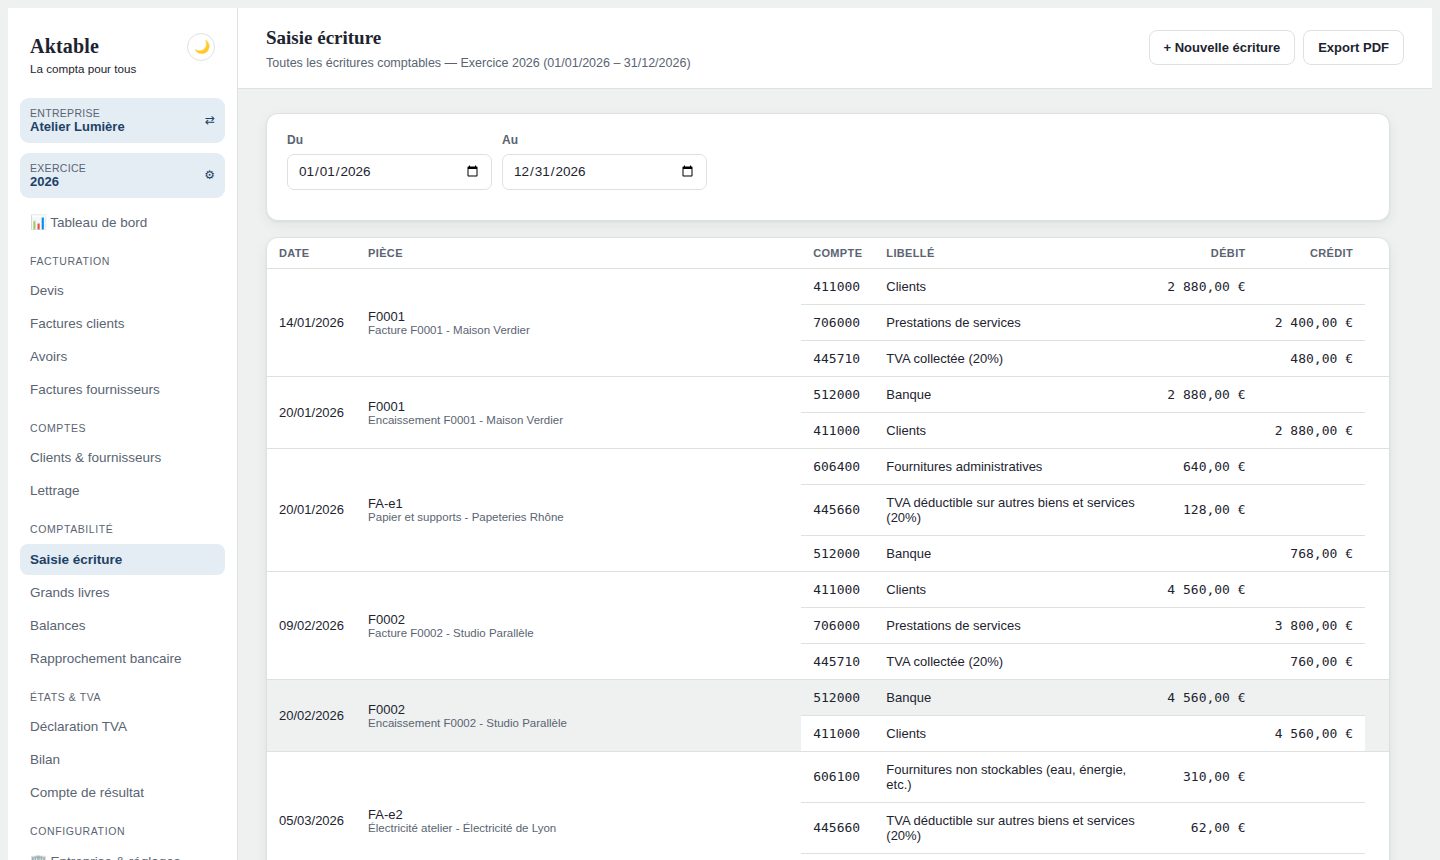
Task: Export entries with Export PDF button
Action: (1353, 48)
